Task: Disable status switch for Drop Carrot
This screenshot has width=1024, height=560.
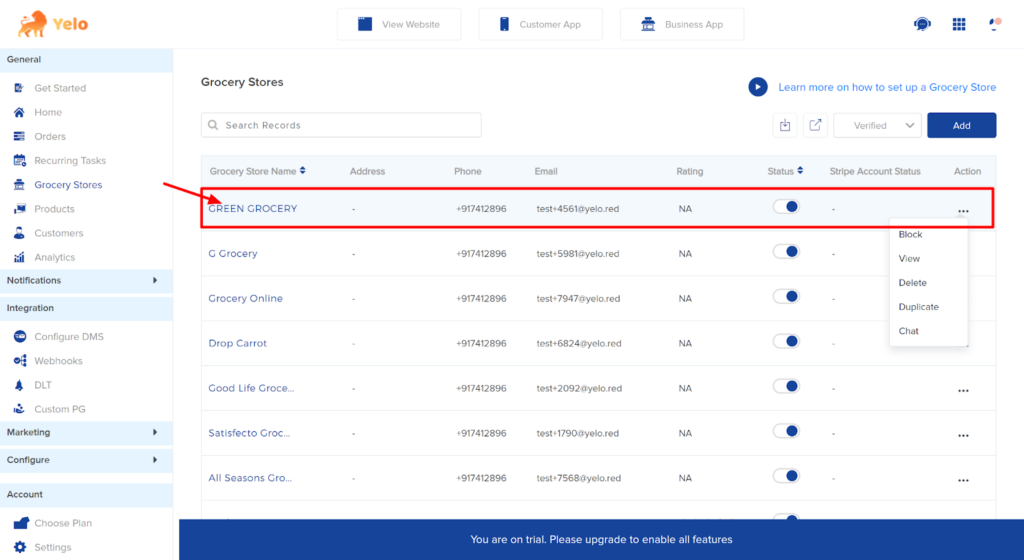Action: point(786,342)
